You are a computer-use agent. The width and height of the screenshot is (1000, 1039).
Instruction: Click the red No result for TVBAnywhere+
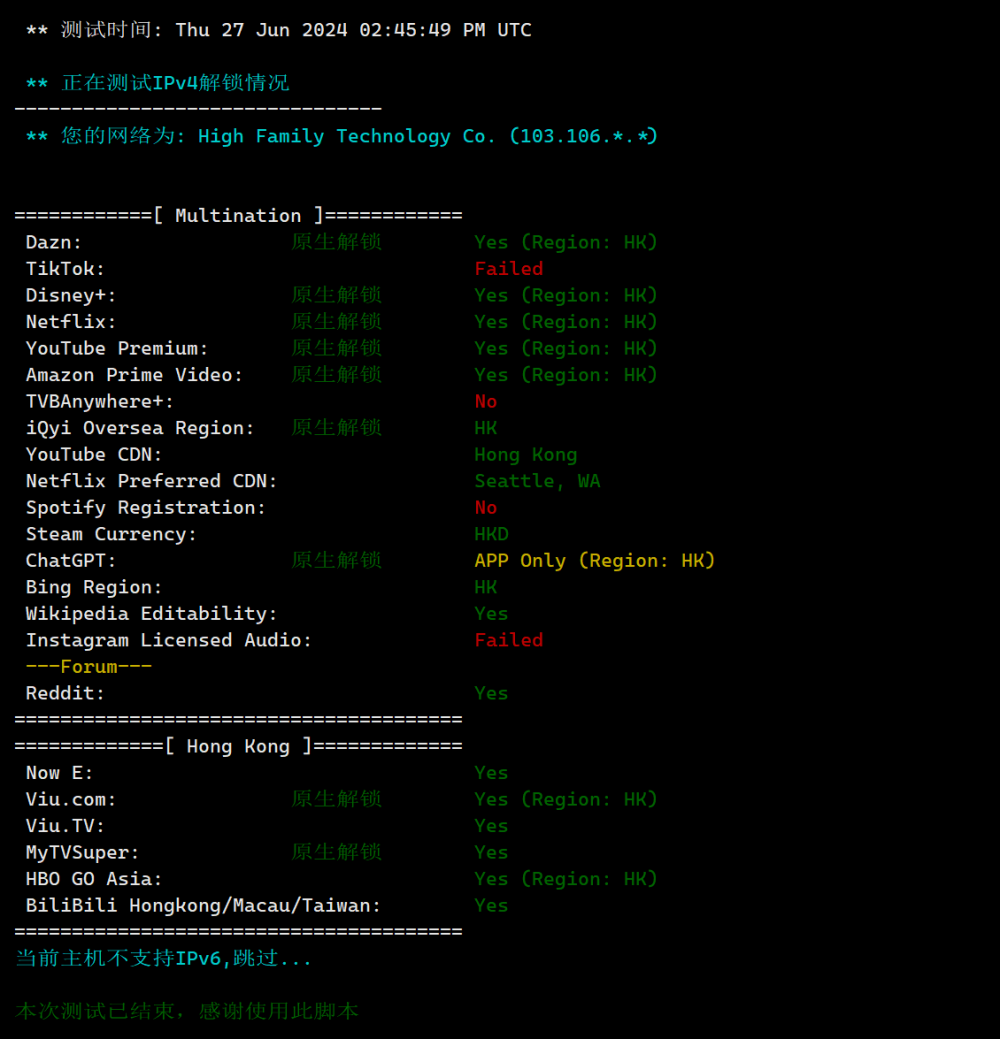[x=485, y=401]
